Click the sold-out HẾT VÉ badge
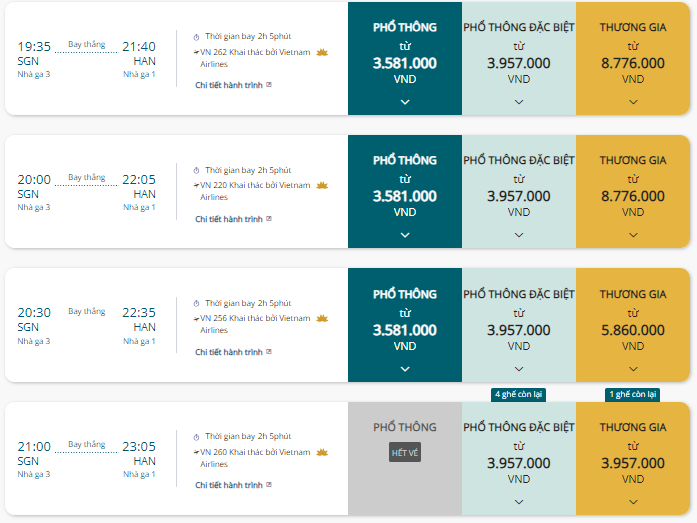 (x=405, y=452)
